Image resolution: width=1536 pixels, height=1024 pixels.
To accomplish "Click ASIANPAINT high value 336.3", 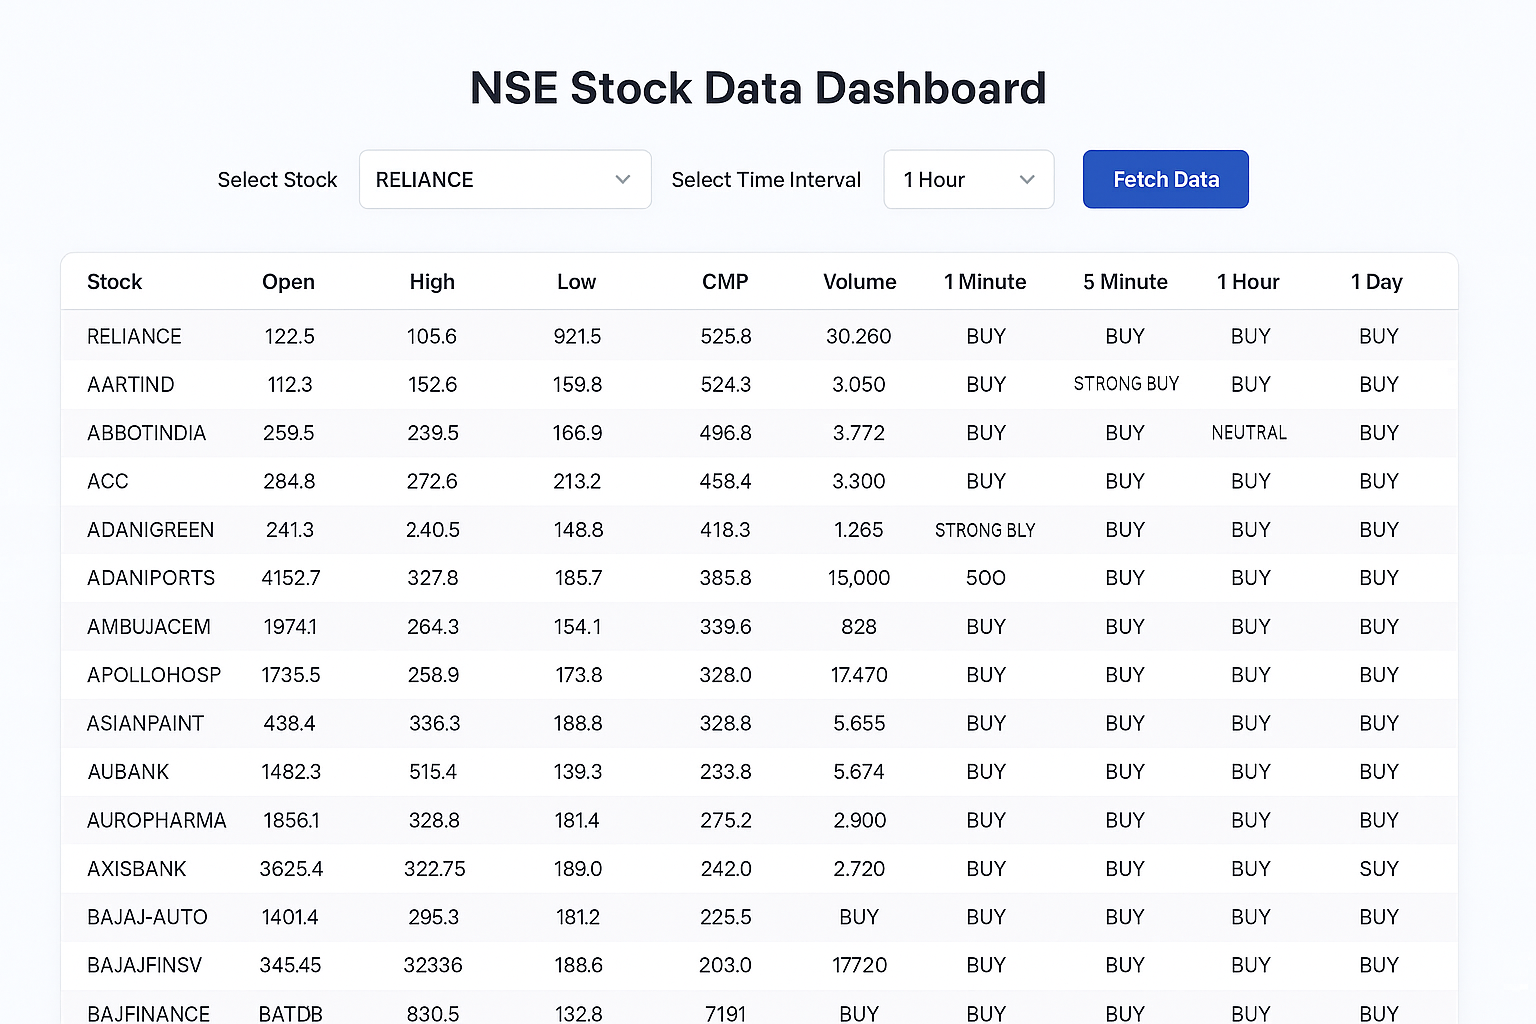I will point(434,723).
